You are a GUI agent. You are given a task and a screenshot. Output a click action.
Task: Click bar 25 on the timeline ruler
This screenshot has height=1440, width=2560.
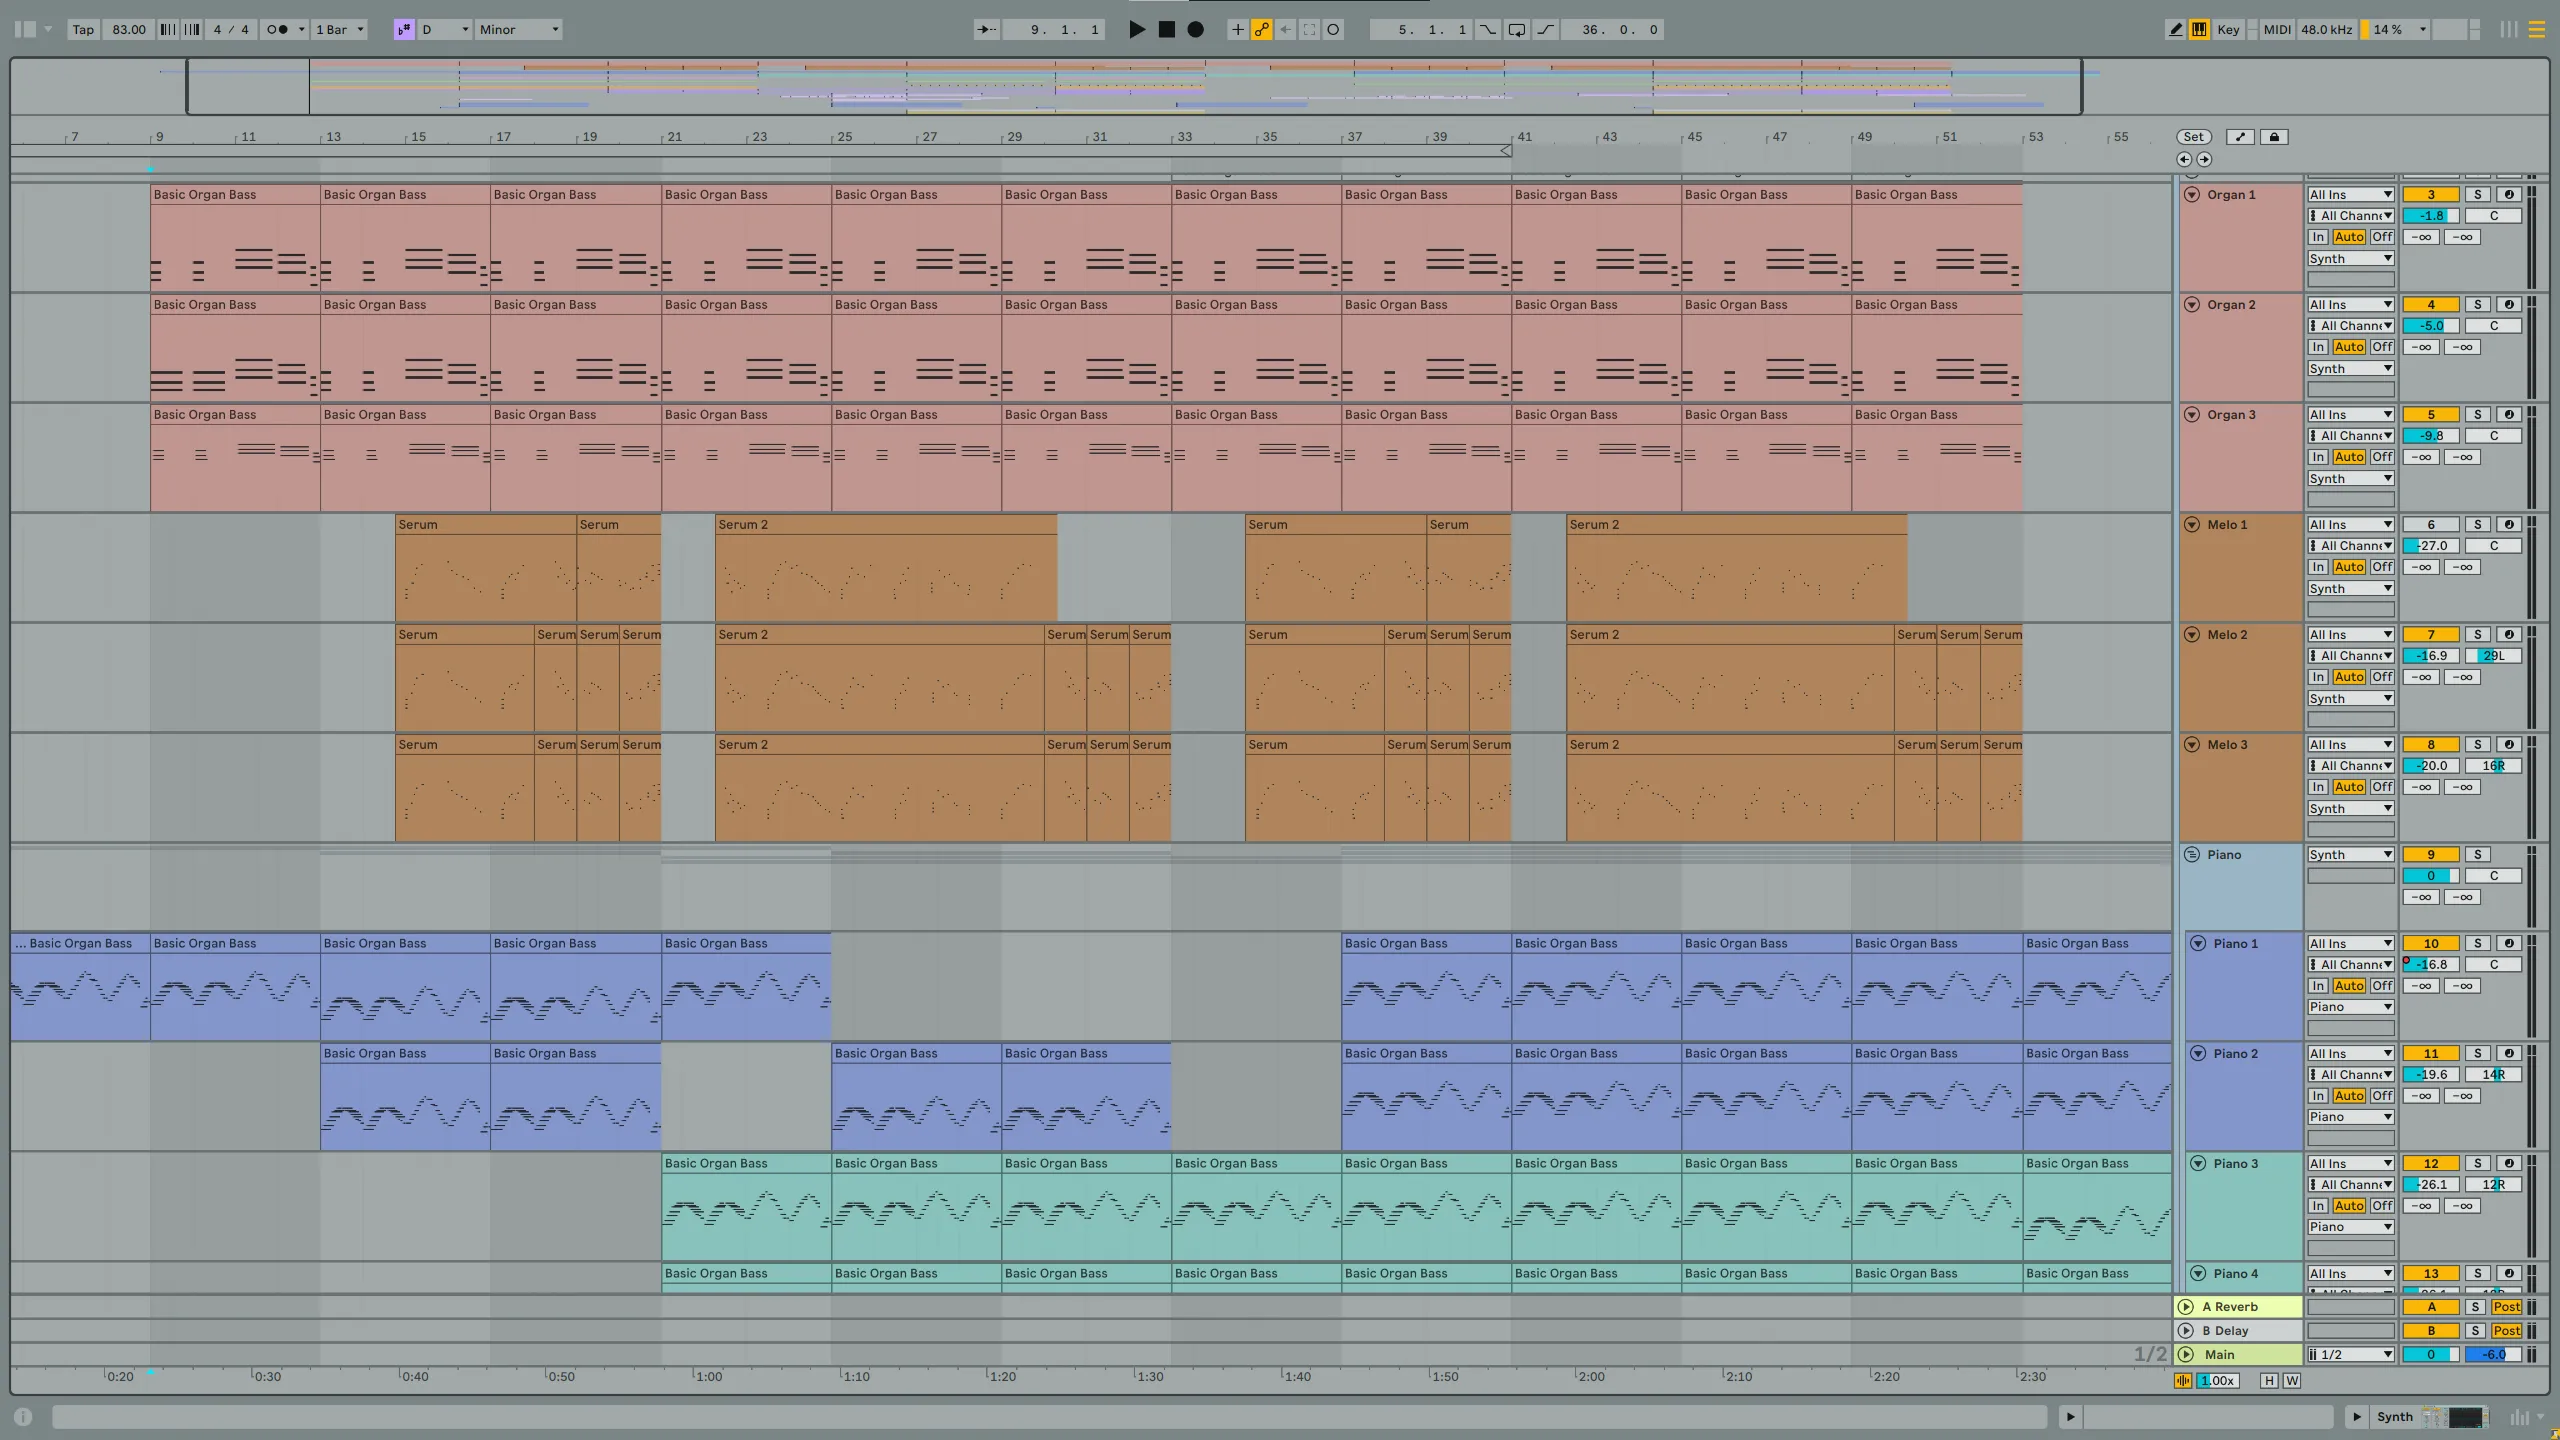(845, 137)
